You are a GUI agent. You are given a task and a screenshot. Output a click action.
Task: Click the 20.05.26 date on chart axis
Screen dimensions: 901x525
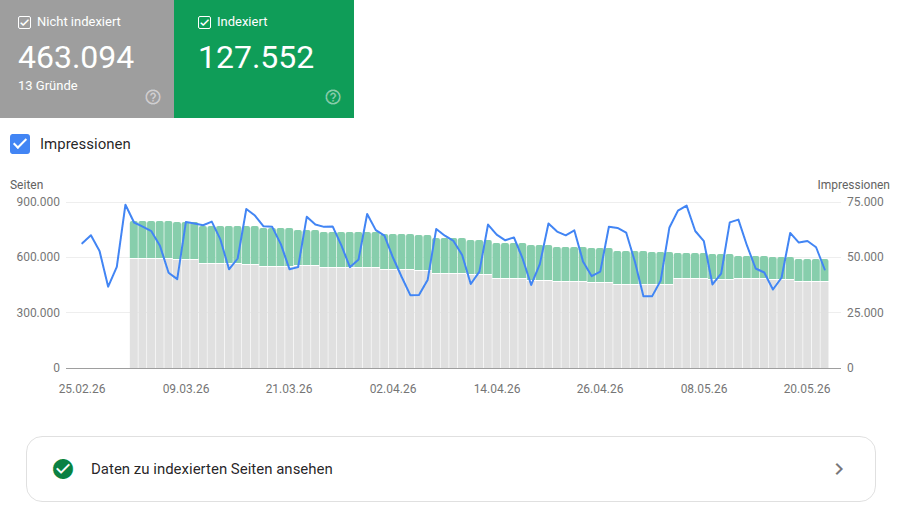tap(807, 389)
